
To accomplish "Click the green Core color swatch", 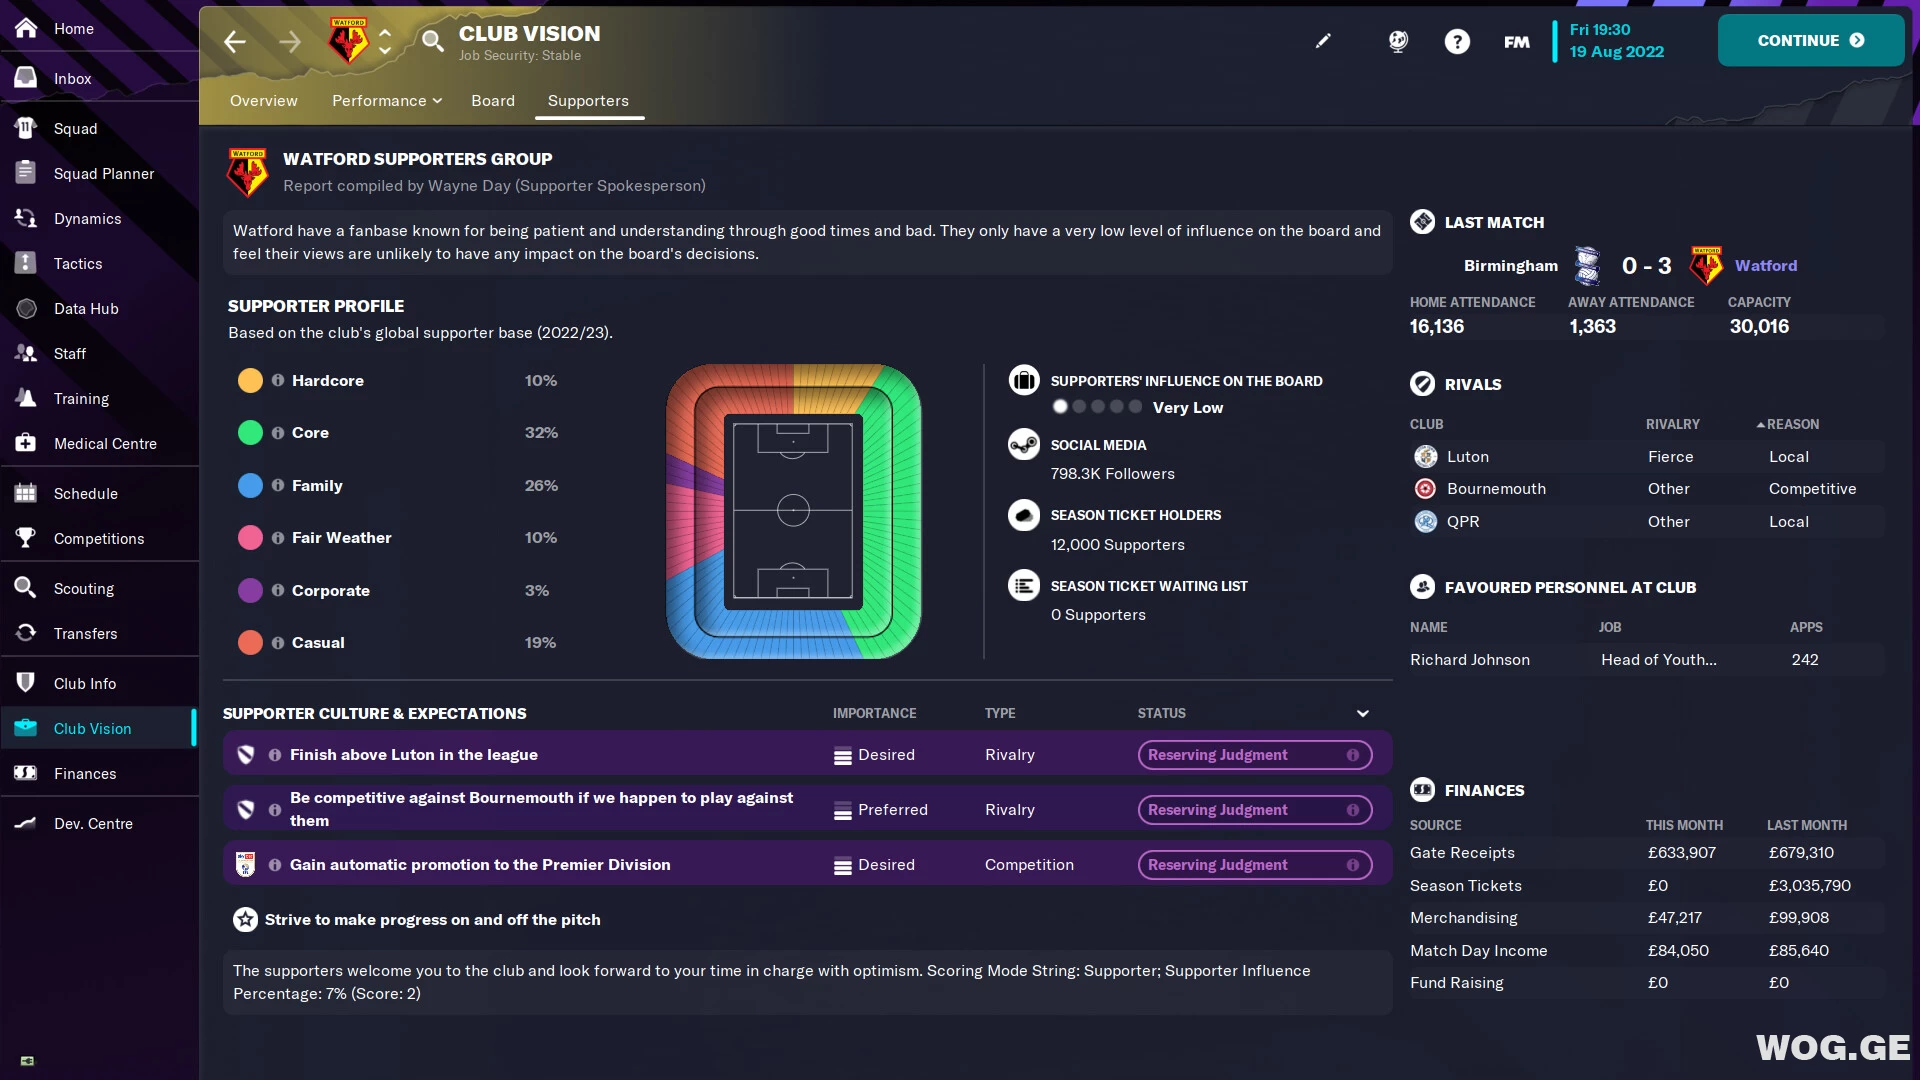I will click(x=250, y=432).
